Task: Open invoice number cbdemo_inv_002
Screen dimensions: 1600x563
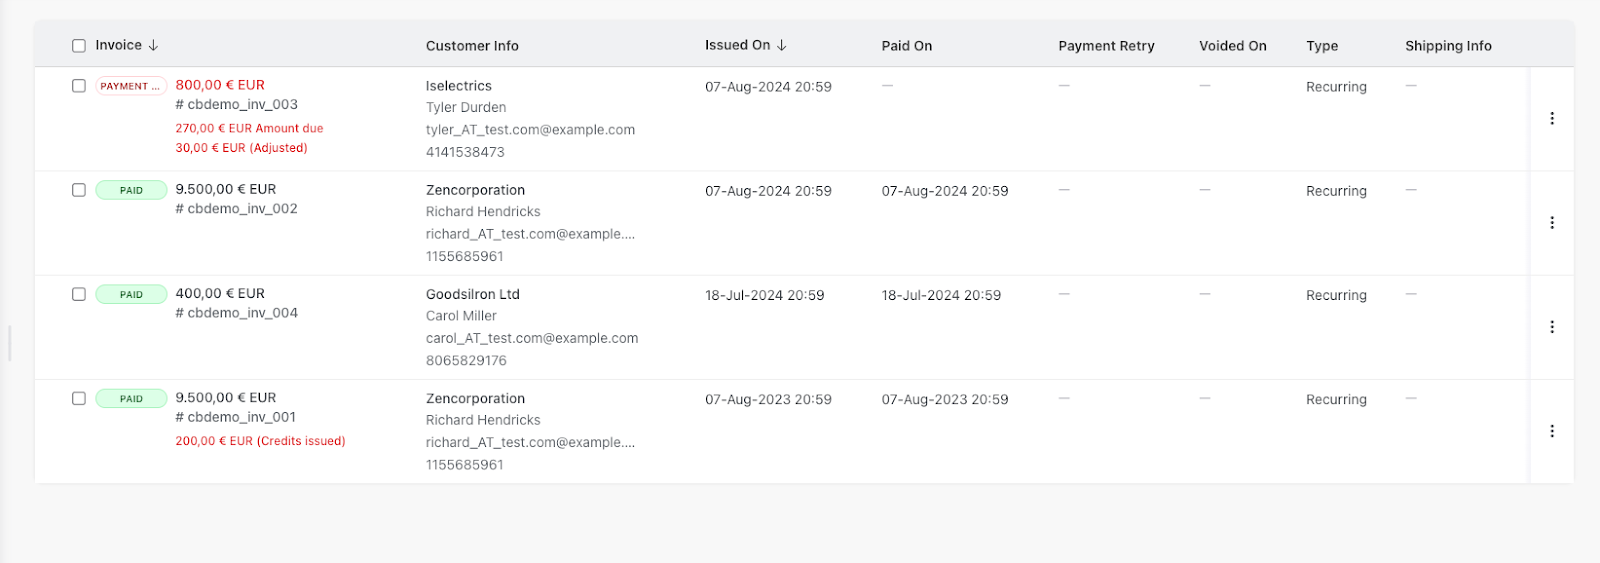Action: point(236,209)
